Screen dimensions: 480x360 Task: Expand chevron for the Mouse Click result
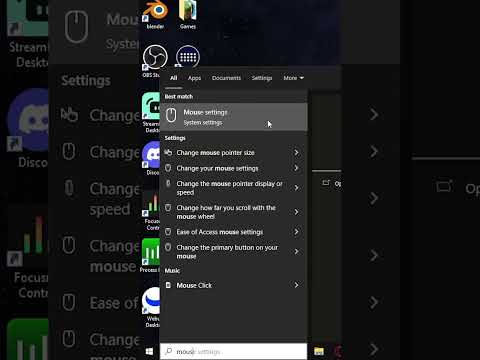[x=296, y=285]
